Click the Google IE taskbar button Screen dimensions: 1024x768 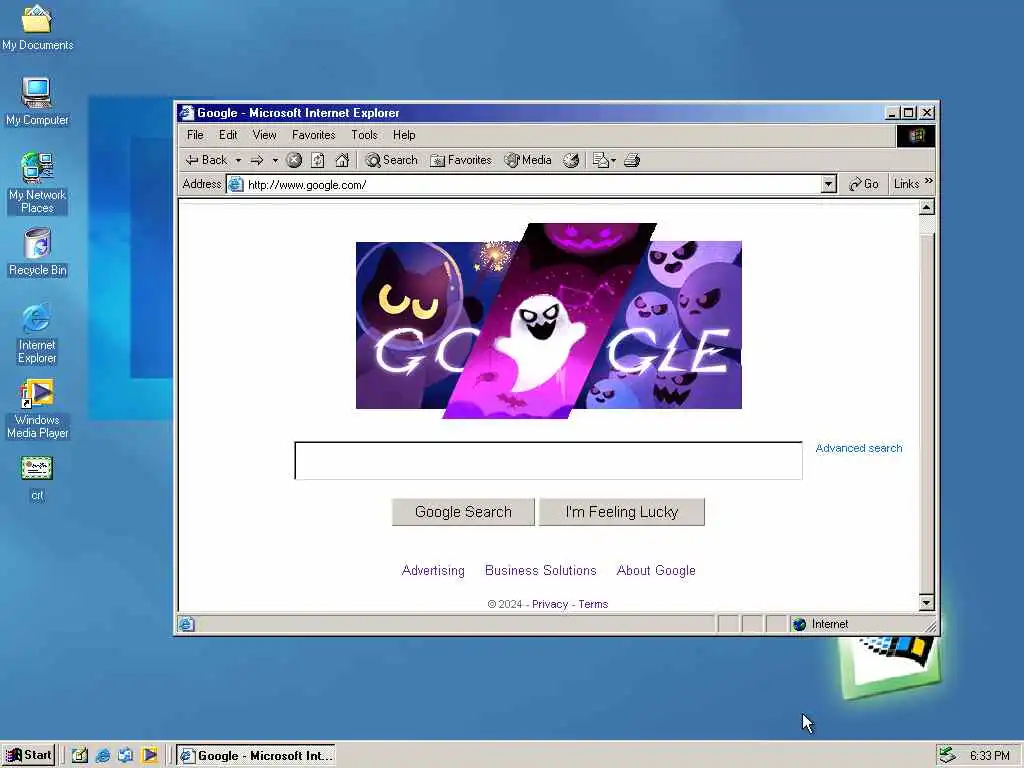click(x=256, y=756)
